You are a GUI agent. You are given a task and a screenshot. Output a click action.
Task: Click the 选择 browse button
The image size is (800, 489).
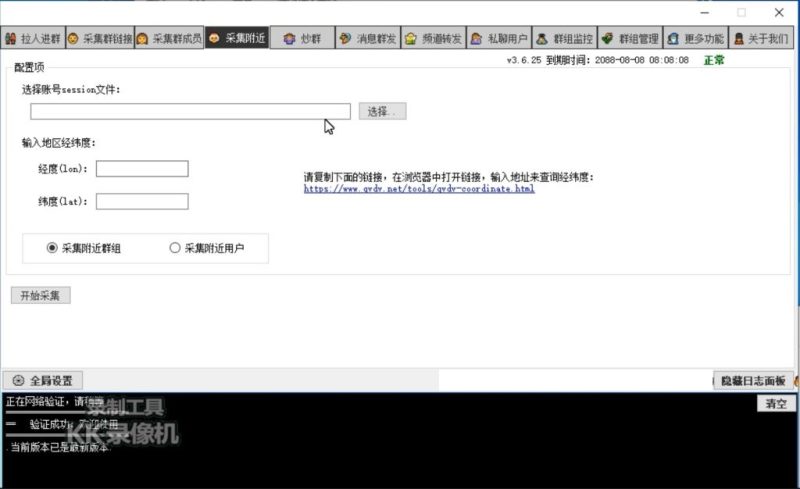(x=383, y=111)
